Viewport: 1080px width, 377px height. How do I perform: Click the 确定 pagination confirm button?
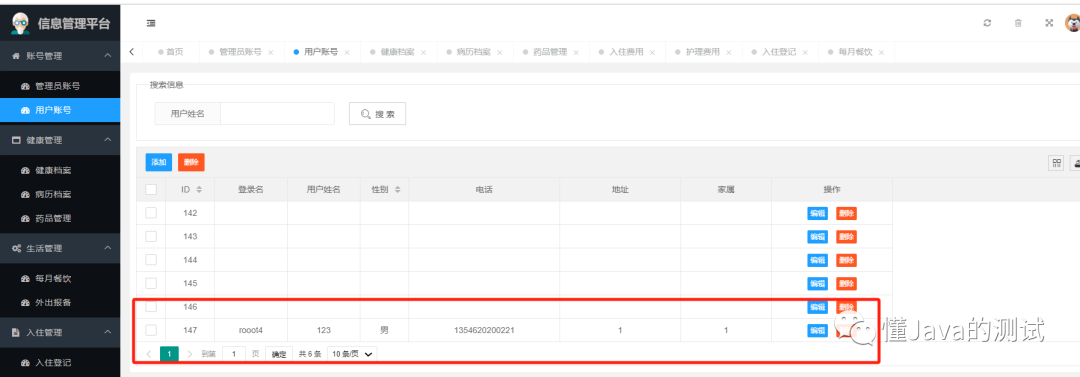279,354
